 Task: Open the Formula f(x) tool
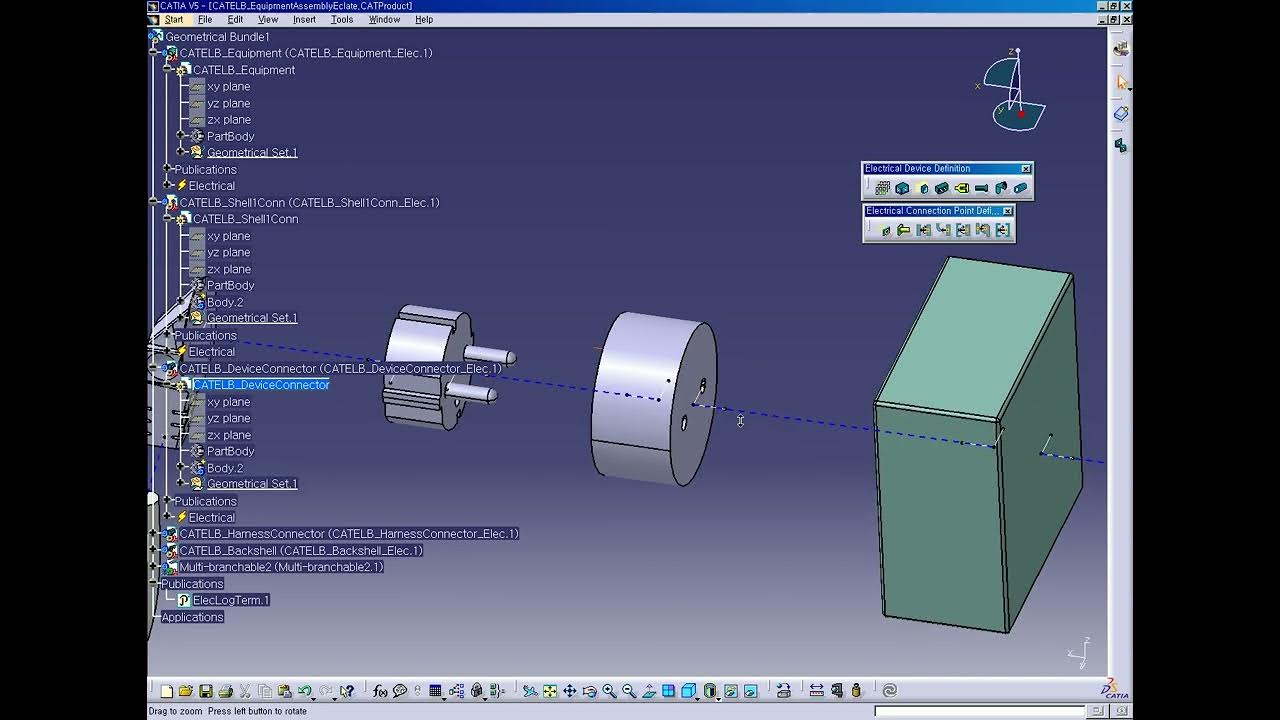[x=380, y=691]
